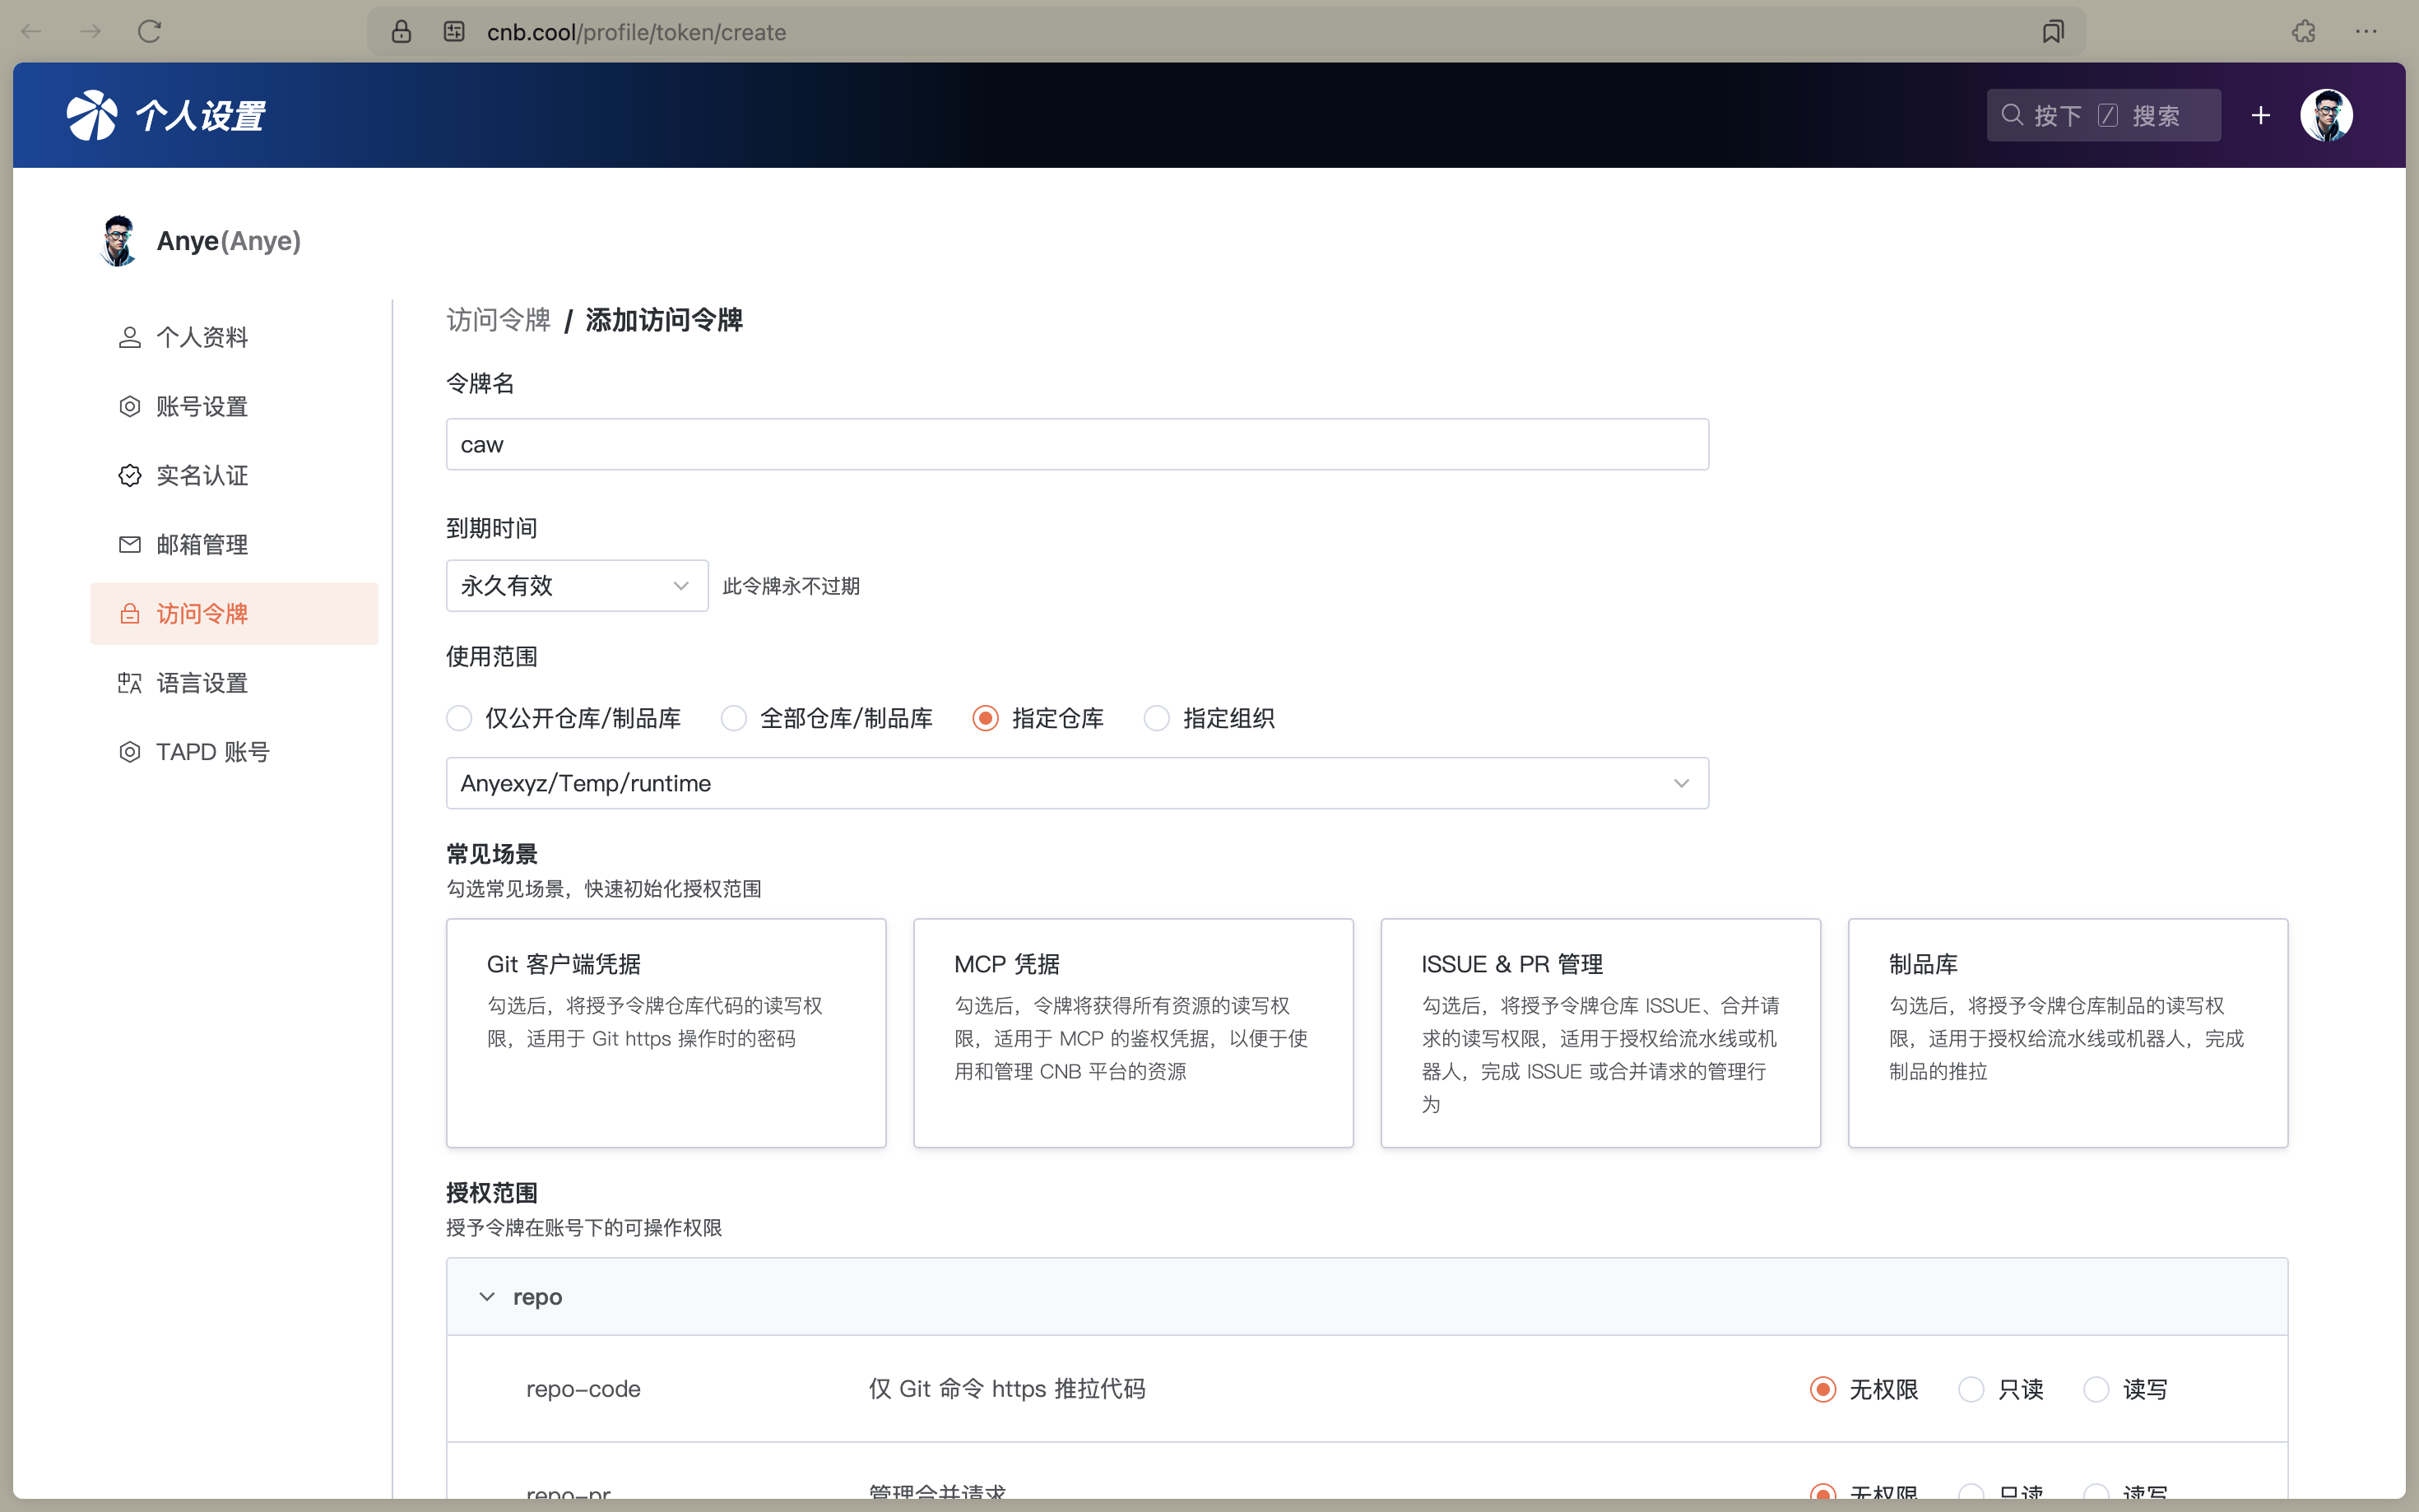Collapse the repo permissions section
The height and width of the screenshot is (1512, 2419).
(487, 1297)
